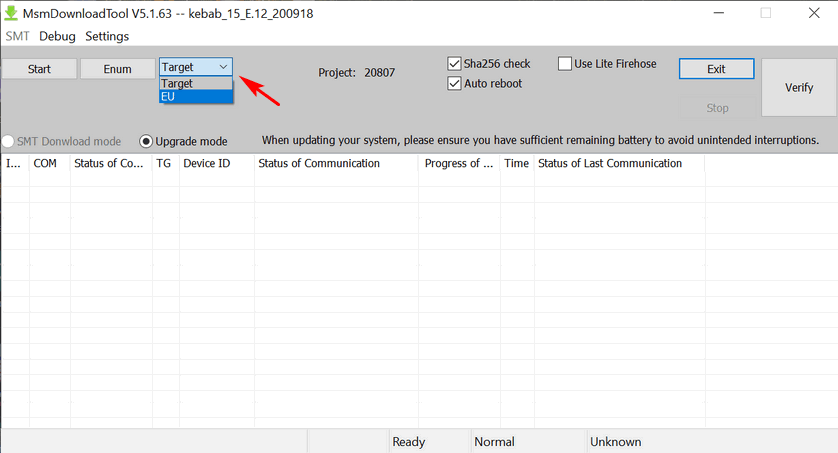Click the Device ID column header
838x453 pixels.
click(x=216, y=163)
